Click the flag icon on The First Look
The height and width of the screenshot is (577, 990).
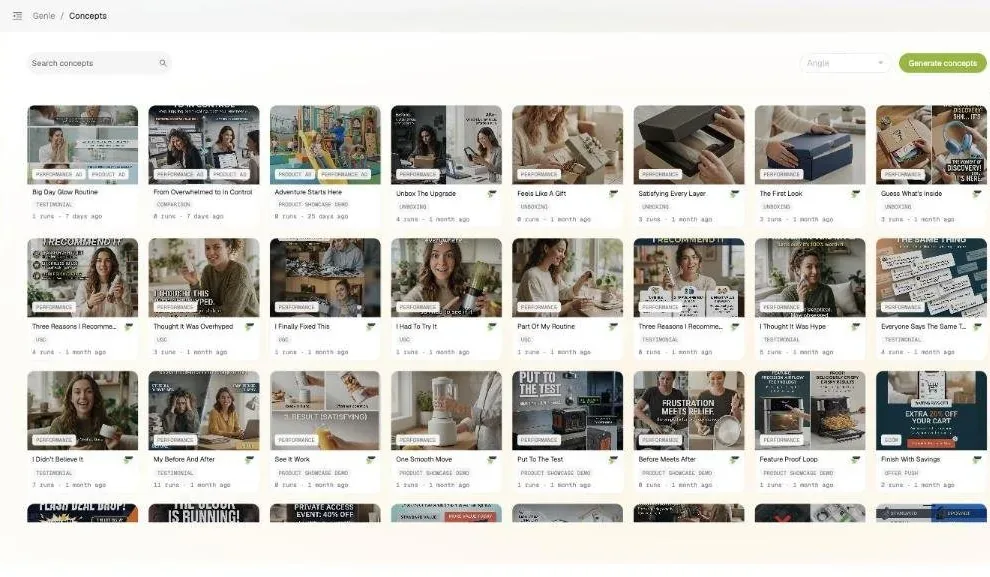[856, 194]
